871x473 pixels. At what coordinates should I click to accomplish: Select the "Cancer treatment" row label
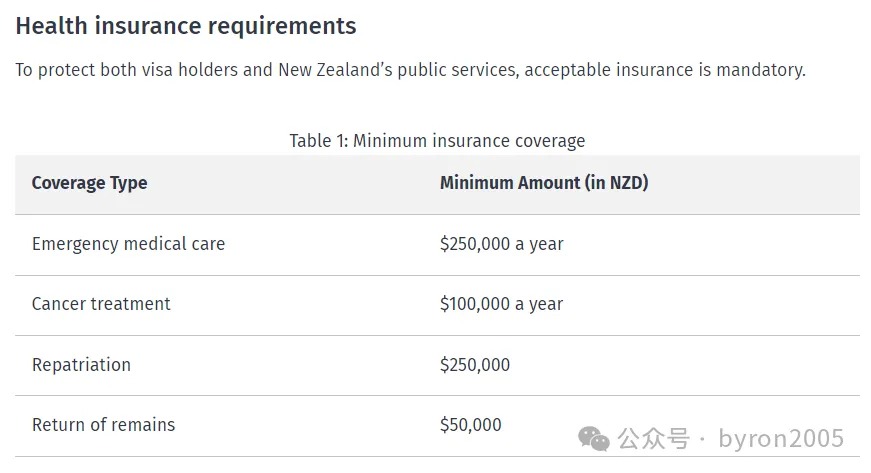(x=101, y=304)
